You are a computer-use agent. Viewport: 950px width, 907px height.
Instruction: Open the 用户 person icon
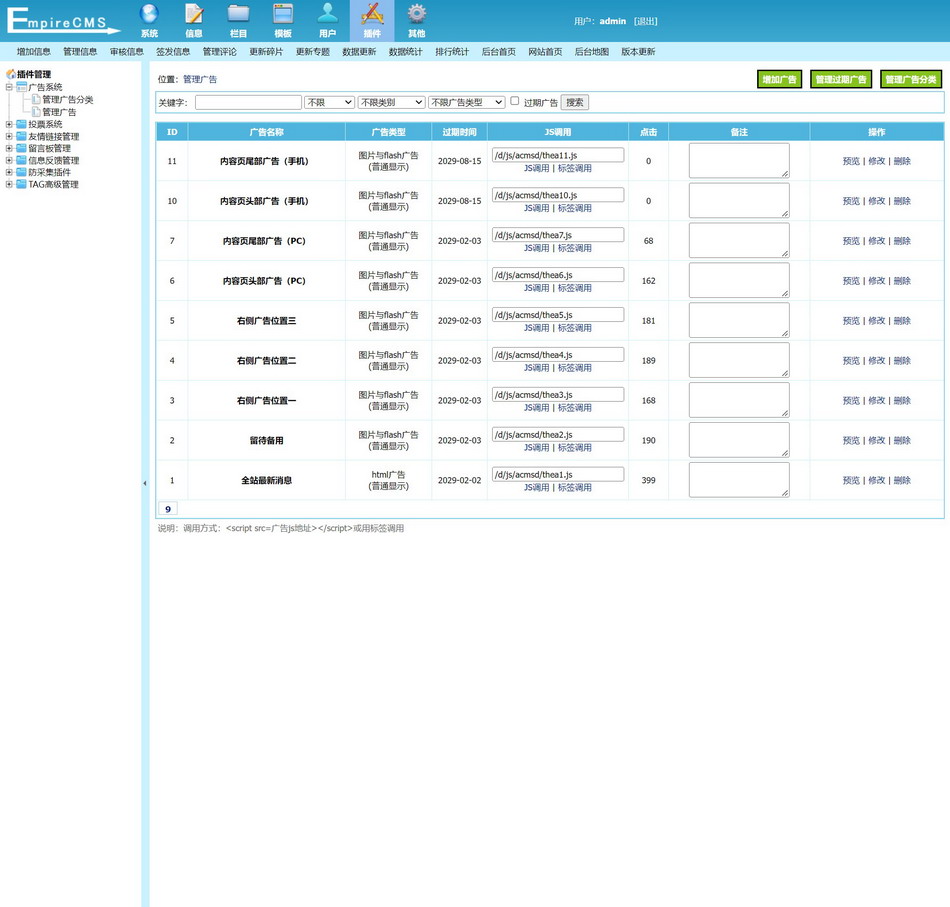pyautogui.click(x=328, y=14)
